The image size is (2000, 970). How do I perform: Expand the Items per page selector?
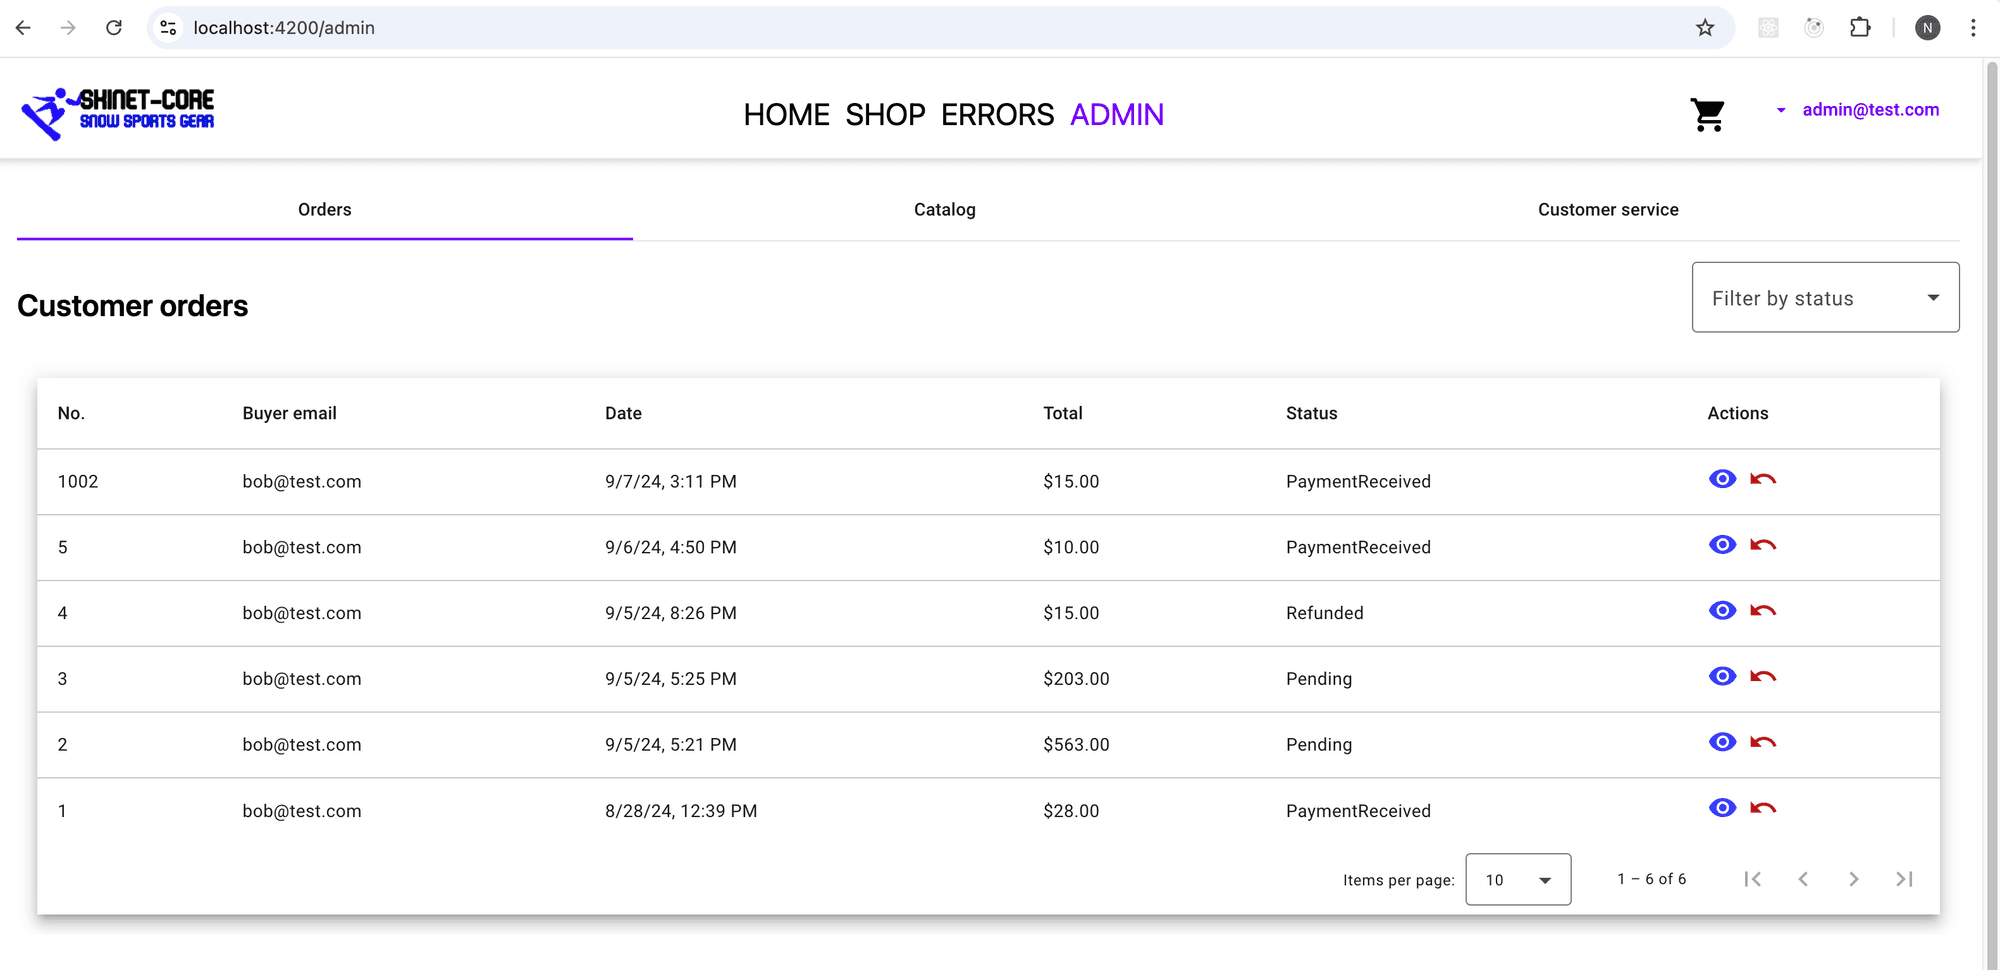point(1517,880)
